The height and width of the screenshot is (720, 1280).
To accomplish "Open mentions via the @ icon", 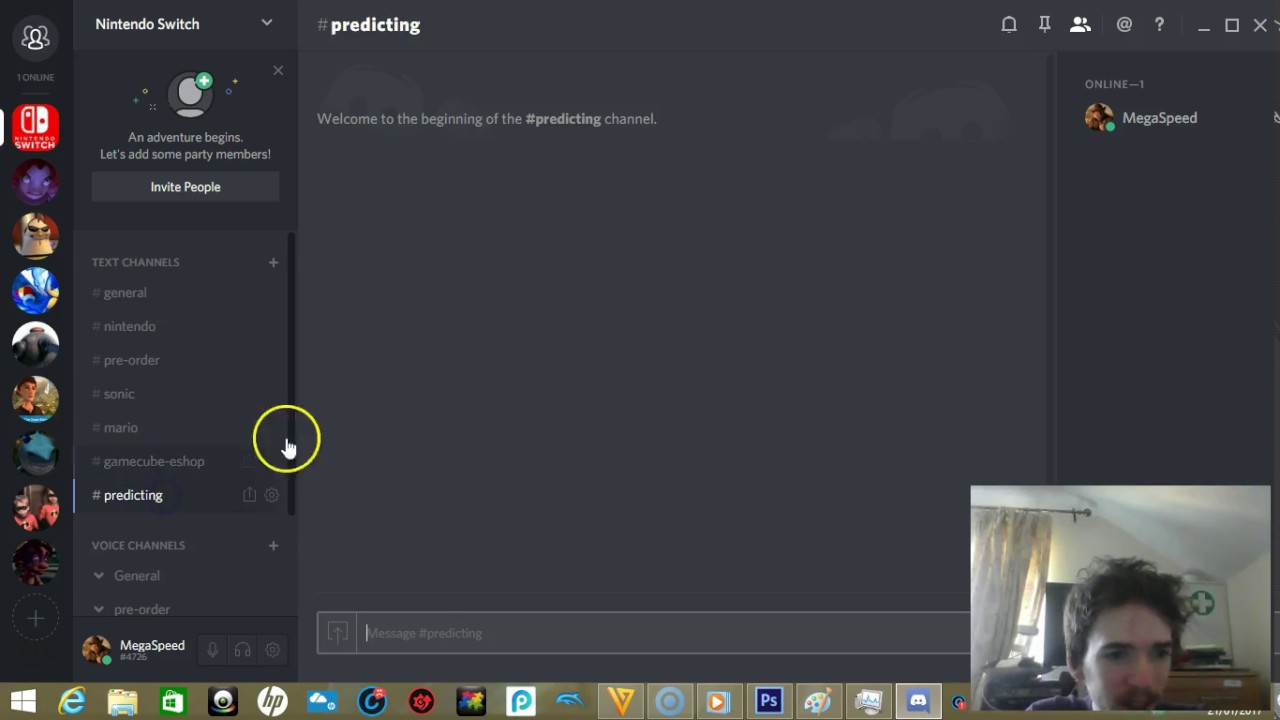I will point(1124,25).
